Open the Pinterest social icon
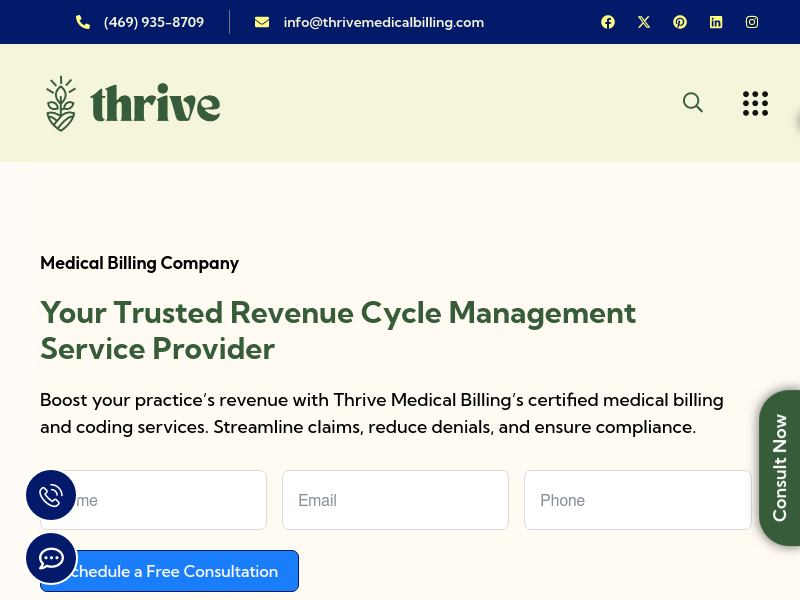This screenshot has width=800, height=600. point(680,22)
